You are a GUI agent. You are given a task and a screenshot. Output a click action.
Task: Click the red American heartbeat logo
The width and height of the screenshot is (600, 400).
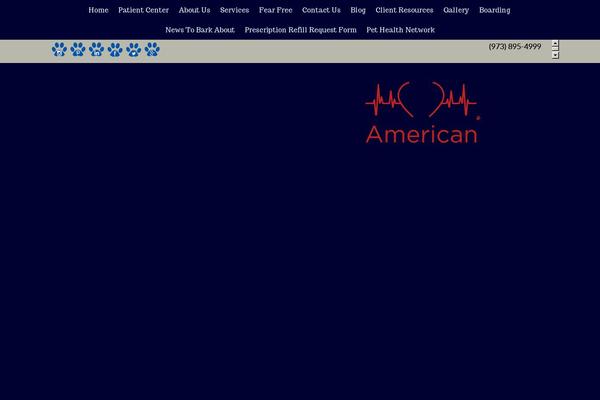[422, 113]
